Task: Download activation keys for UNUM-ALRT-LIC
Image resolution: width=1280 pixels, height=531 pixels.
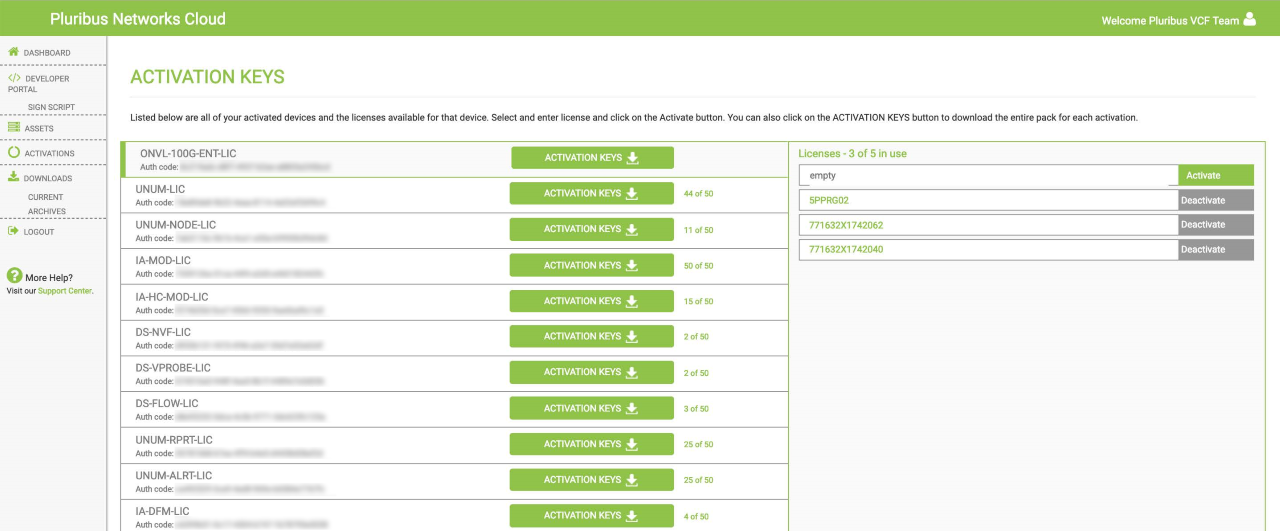Action: (591, 480)
